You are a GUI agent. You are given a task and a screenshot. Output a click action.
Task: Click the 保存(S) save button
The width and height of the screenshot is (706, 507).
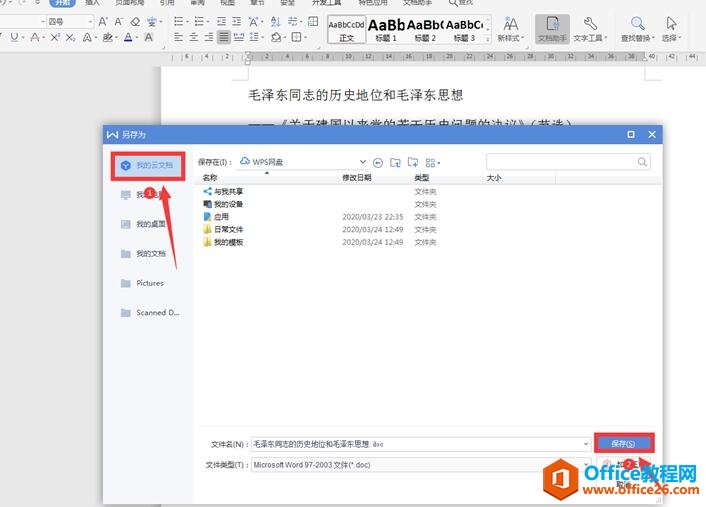click(x=624, y=444)
